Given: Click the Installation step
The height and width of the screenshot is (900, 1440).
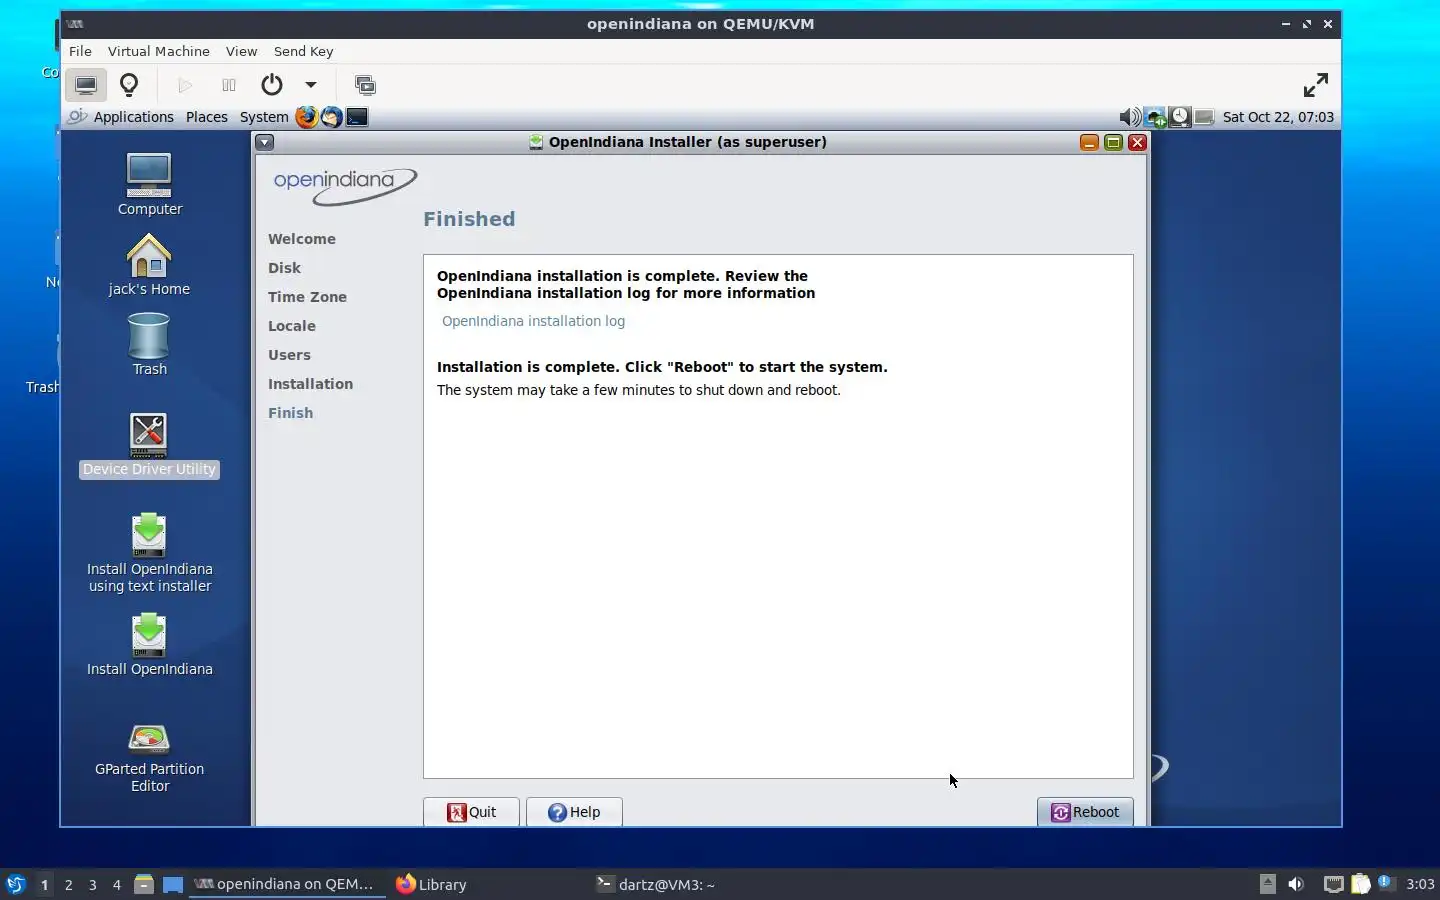Looking at the screenshot, I should coord(310,384).
